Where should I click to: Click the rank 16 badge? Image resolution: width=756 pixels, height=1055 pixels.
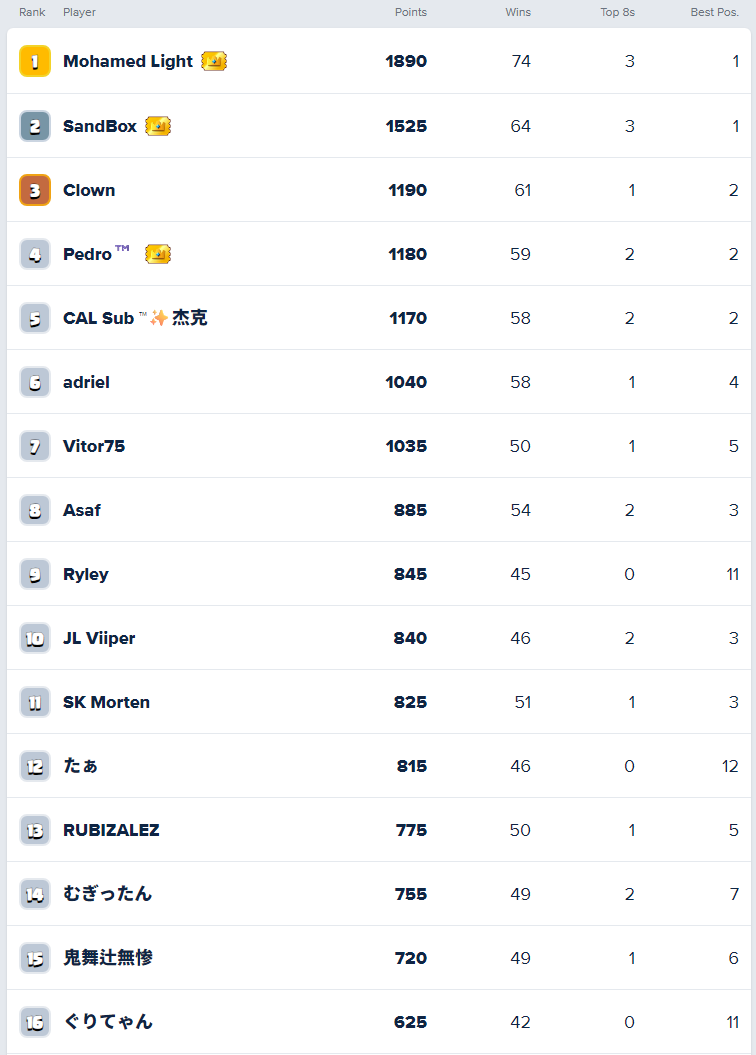coord(35,1022)
